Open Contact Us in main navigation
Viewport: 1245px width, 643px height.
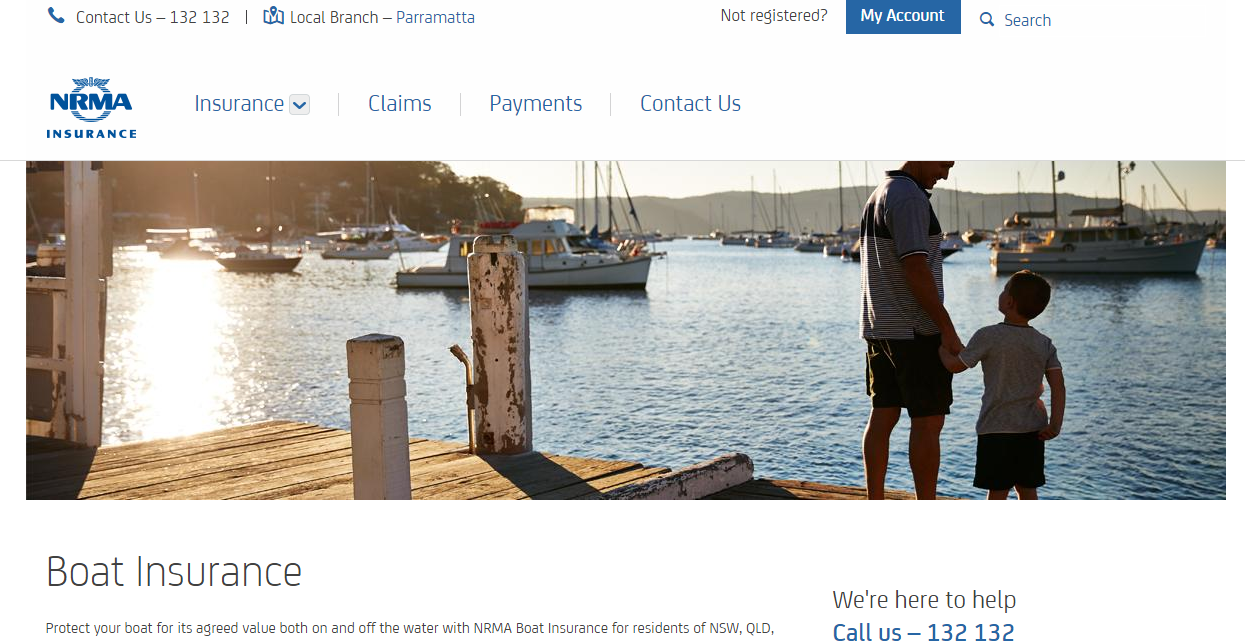[690, 104]
